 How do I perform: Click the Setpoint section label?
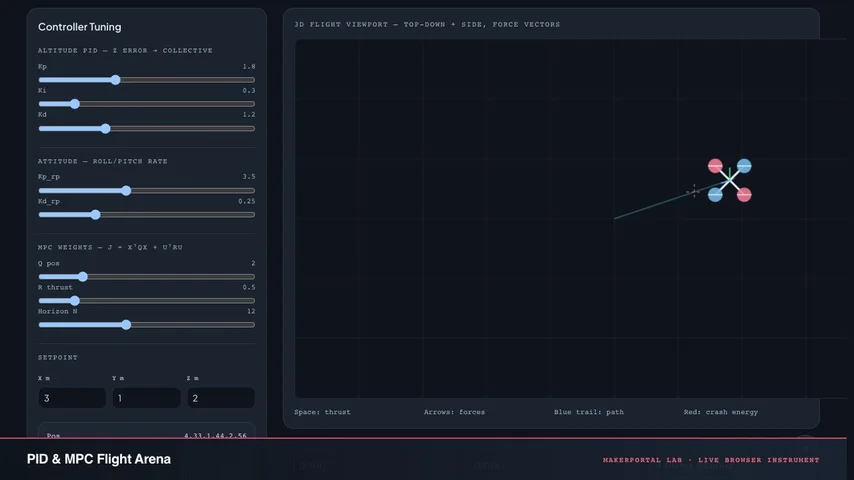click(x=58, y=357)
